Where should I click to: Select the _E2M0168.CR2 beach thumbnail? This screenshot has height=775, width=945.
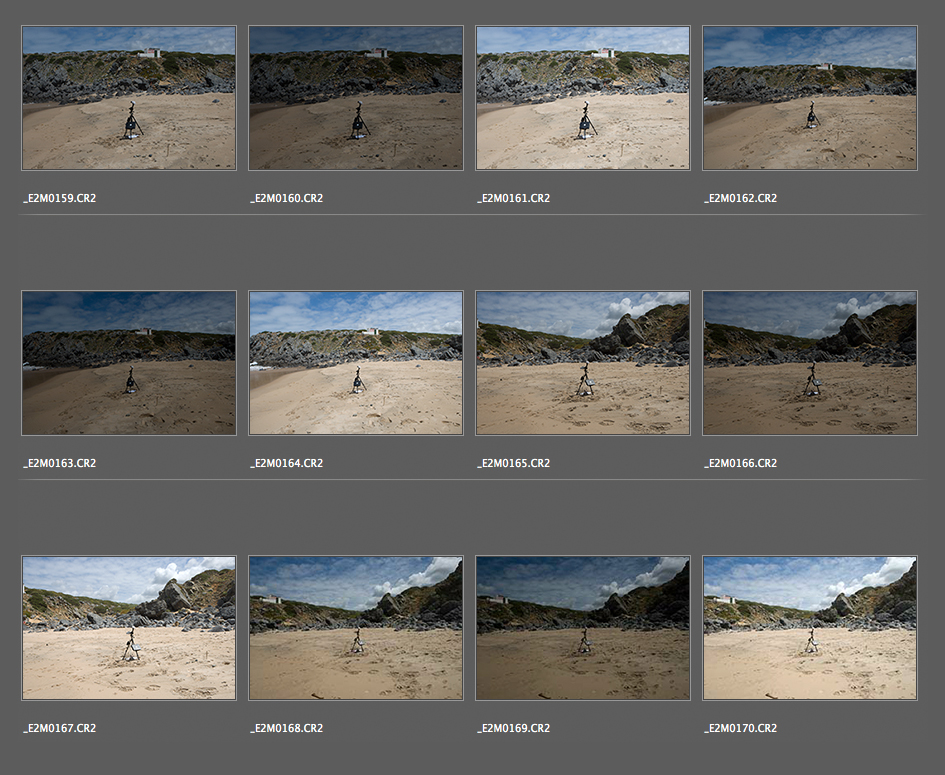356,628
